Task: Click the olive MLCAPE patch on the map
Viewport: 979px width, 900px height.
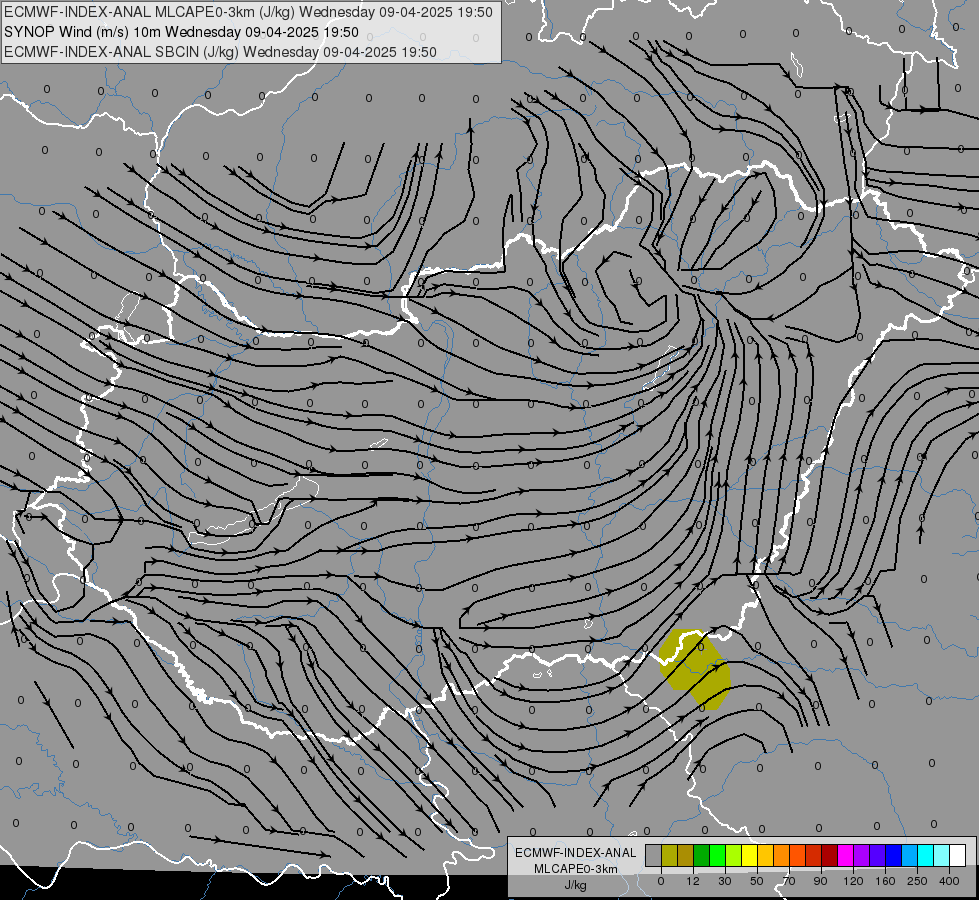Action: tap(695, 668)
